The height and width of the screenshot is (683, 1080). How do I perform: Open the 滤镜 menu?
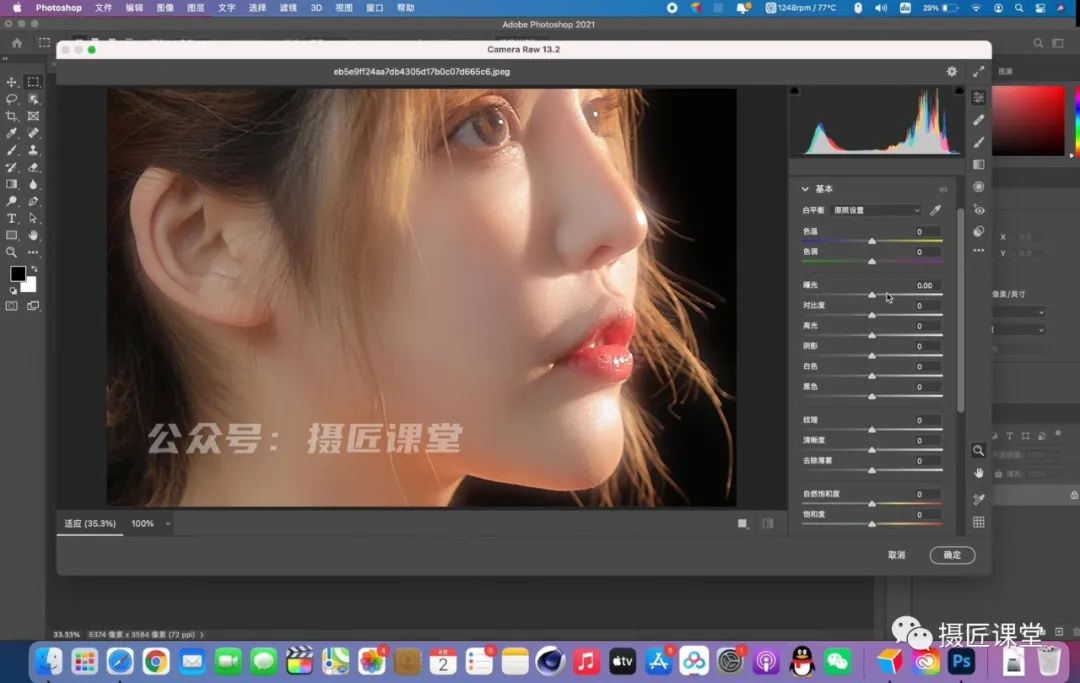pos(288,8)
